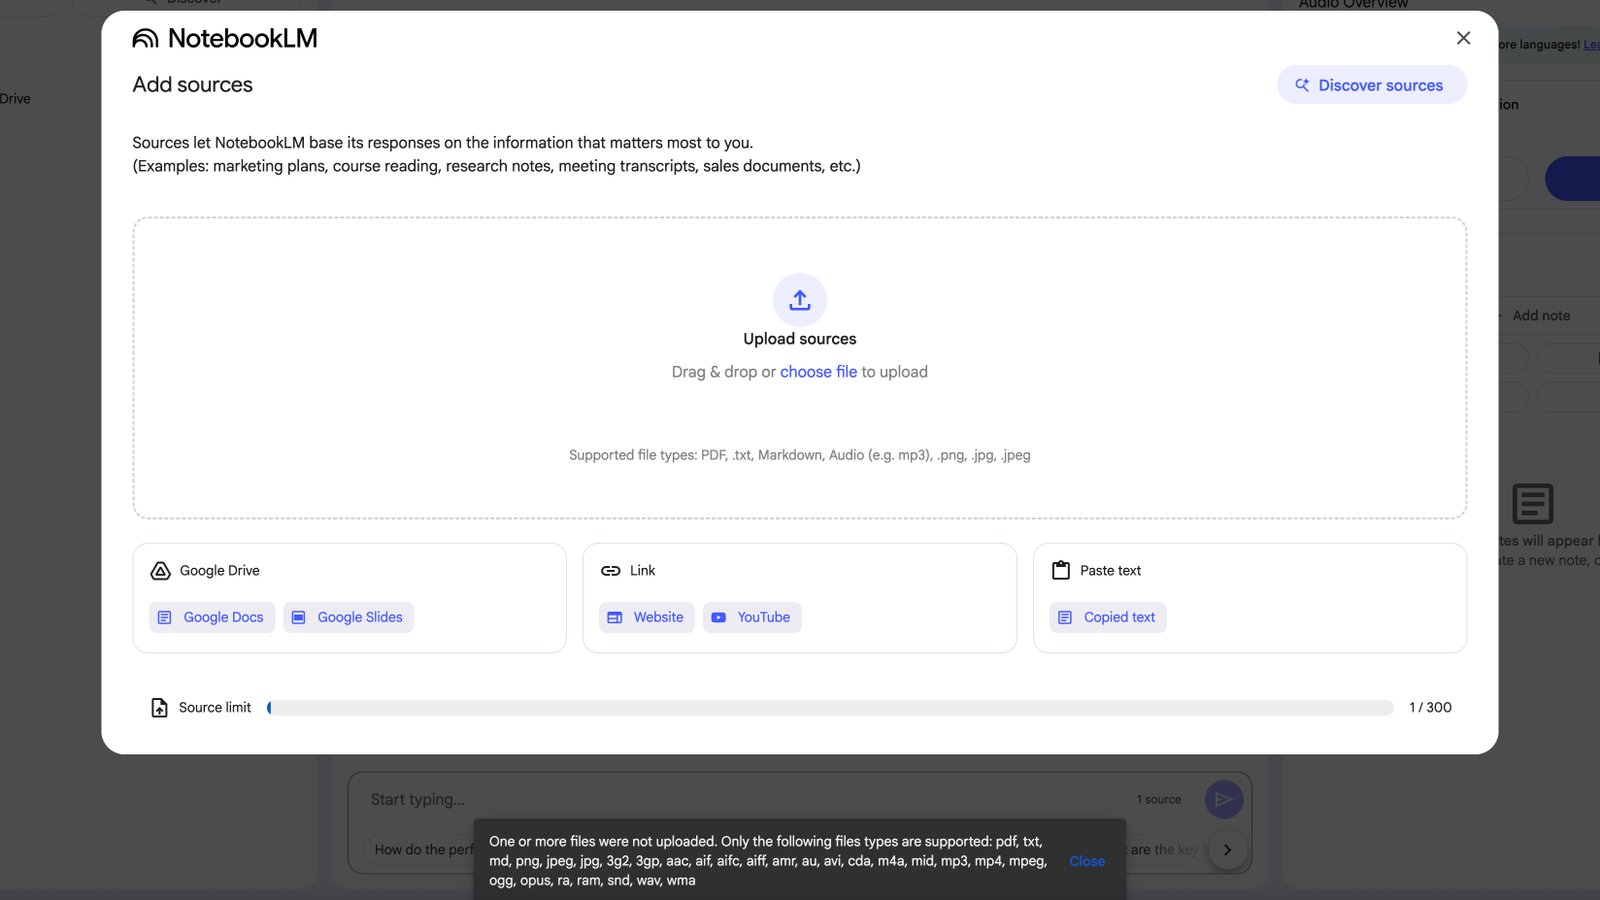The height and width of the screenshot is (900, 1600).
Task: Add a Website link as a source
Action: click(x=646, y=617)
